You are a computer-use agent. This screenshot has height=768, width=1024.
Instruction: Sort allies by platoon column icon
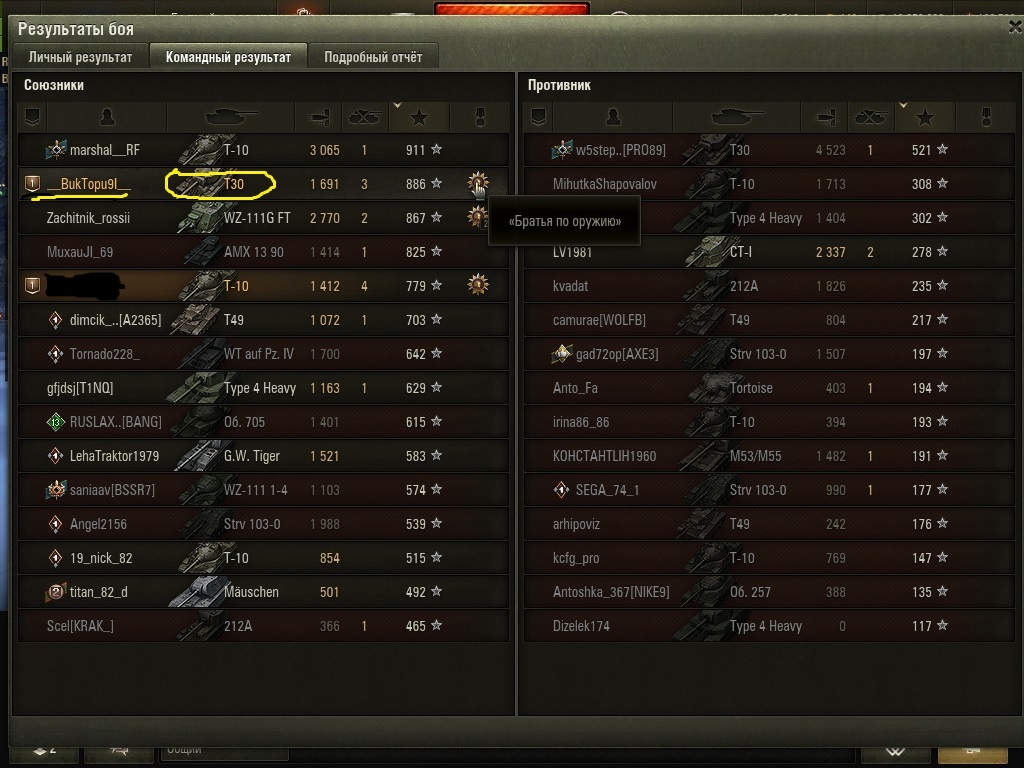pyautogui.click(x=32, y=118)
